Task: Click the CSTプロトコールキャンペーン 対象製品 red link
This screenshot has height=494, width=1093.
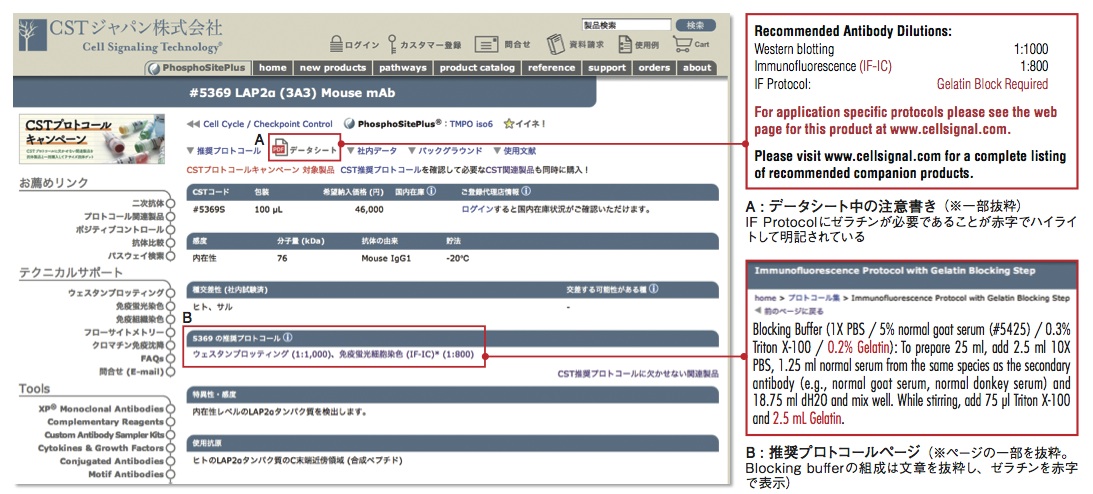Action: point(261,169)
